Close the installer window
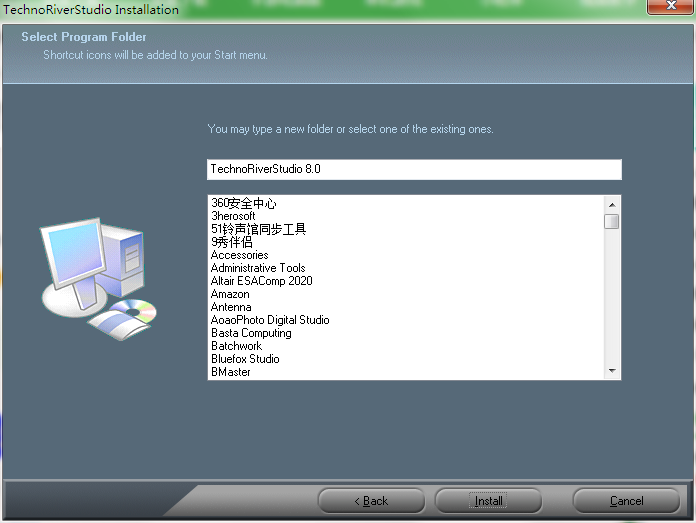Viewport: 696px width, 523px height. [671, 7]
